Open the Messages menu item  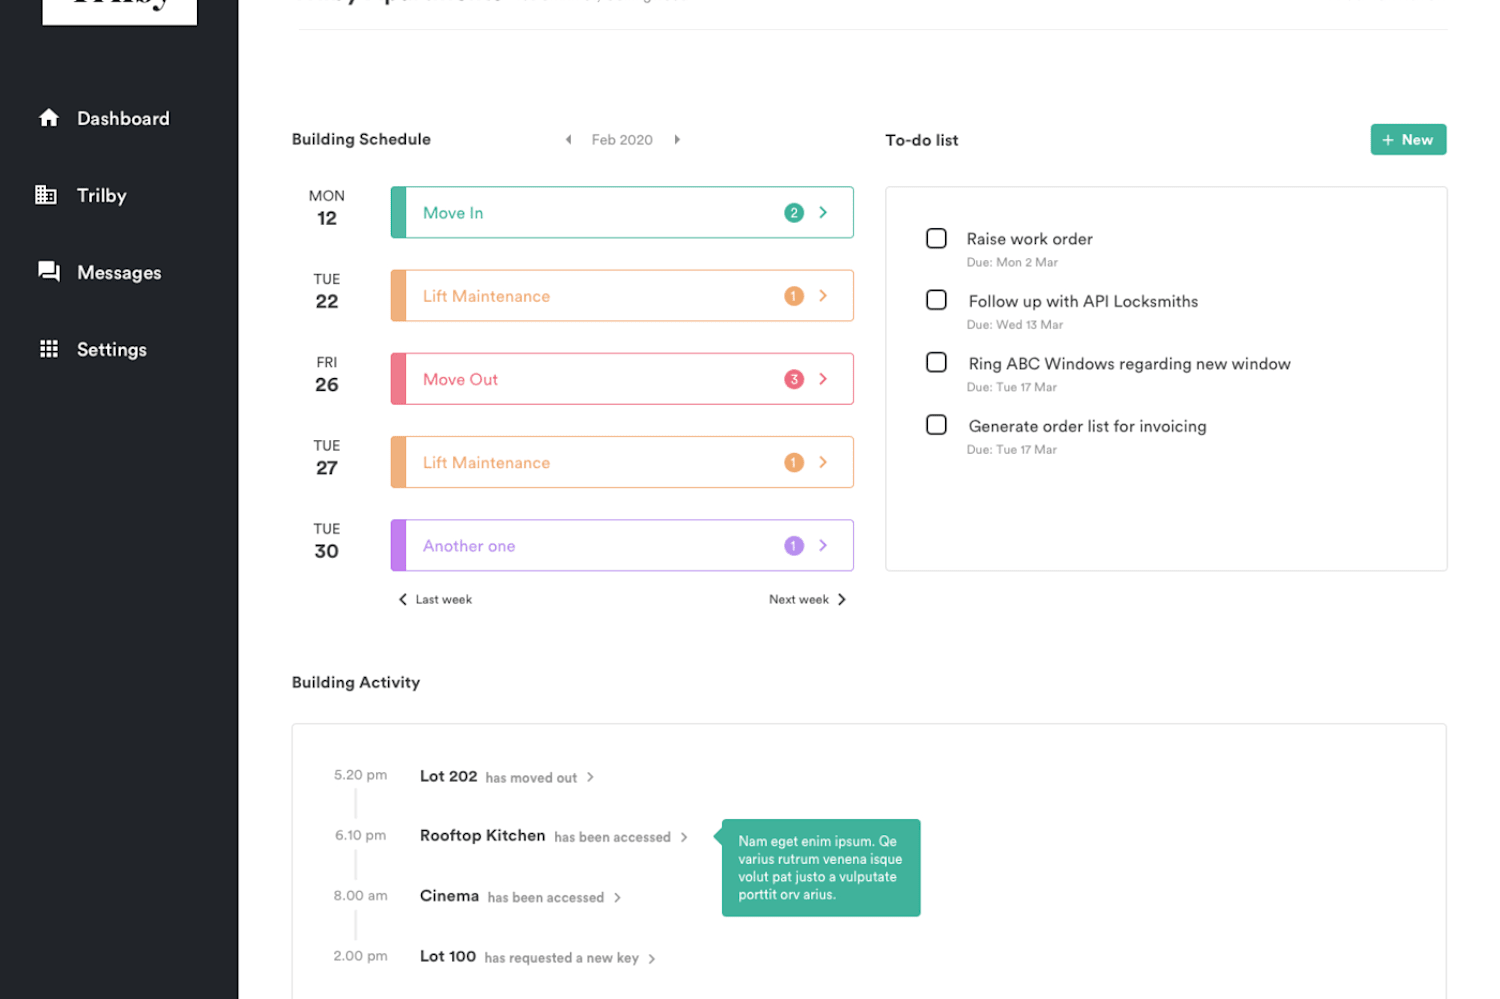[119, 272]
